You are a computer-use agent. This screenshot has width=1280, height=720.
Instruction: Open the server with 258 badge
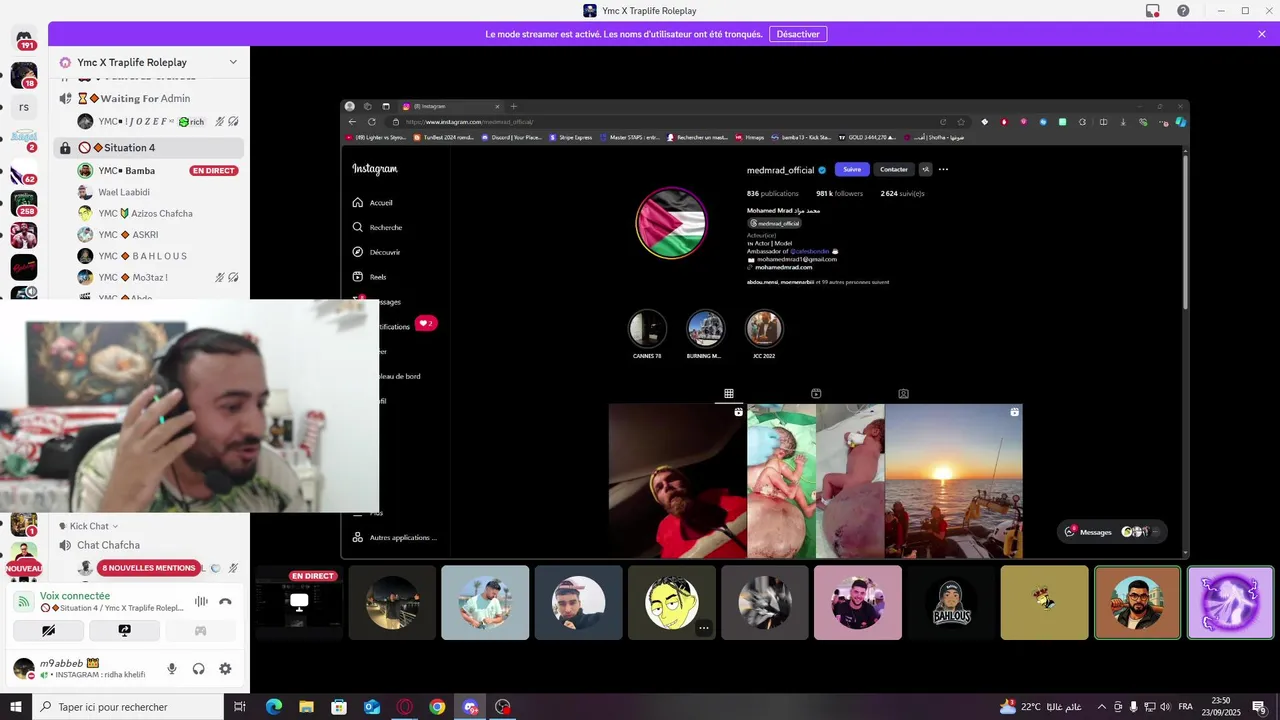(24, 203)
